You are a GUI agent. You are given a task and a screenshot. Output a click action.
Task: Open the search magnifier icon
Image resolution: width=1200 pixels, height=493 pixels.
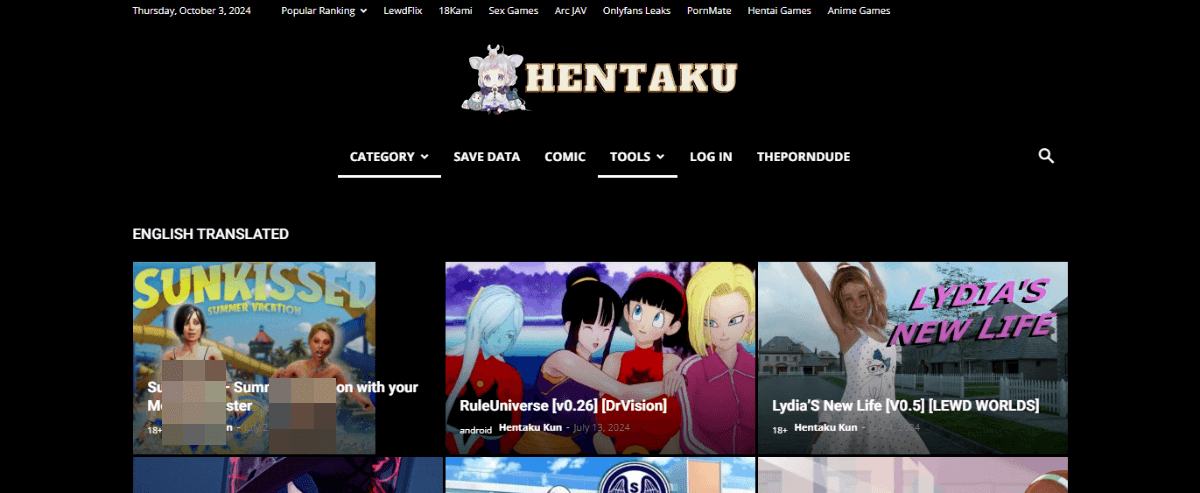(1046, 156)
